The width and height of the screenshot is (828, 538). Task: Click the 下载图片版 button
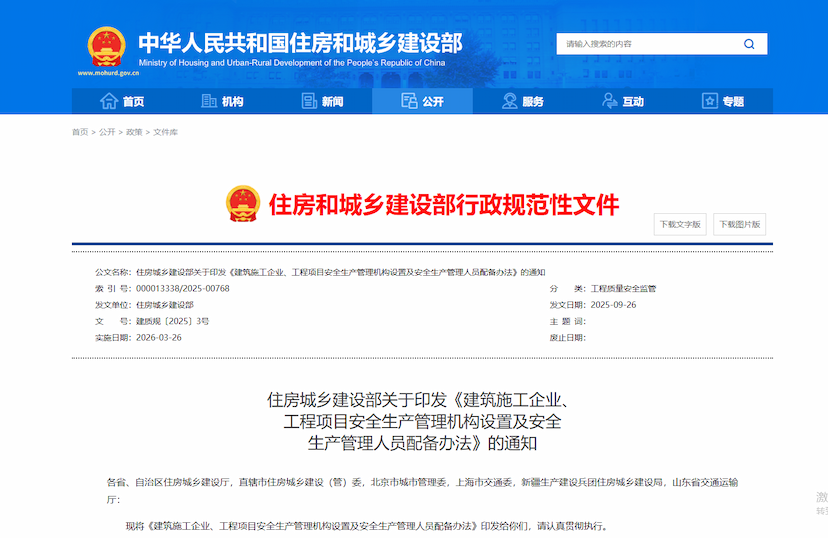(741, 224)
